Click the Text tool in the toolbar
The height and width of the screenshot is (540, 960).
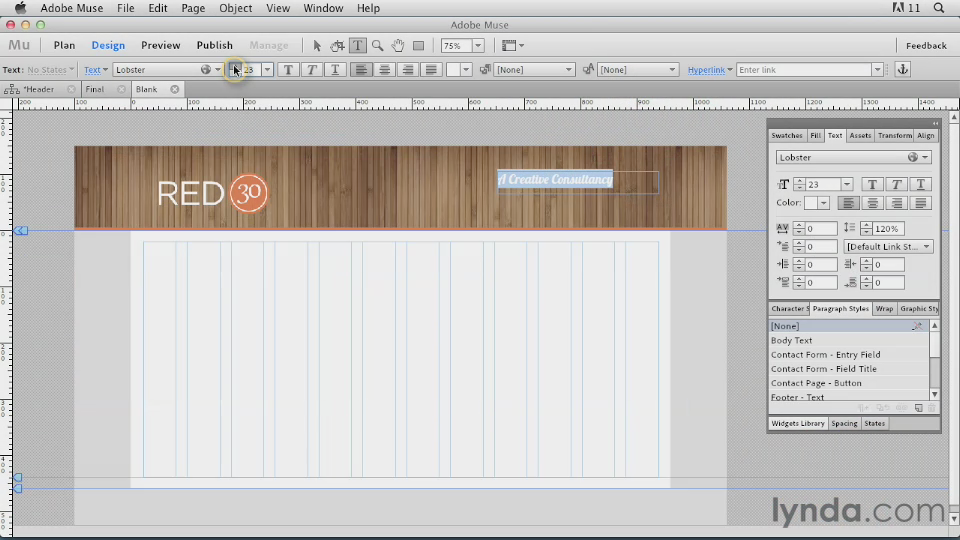pyautogui.click(x=357, y=45)
